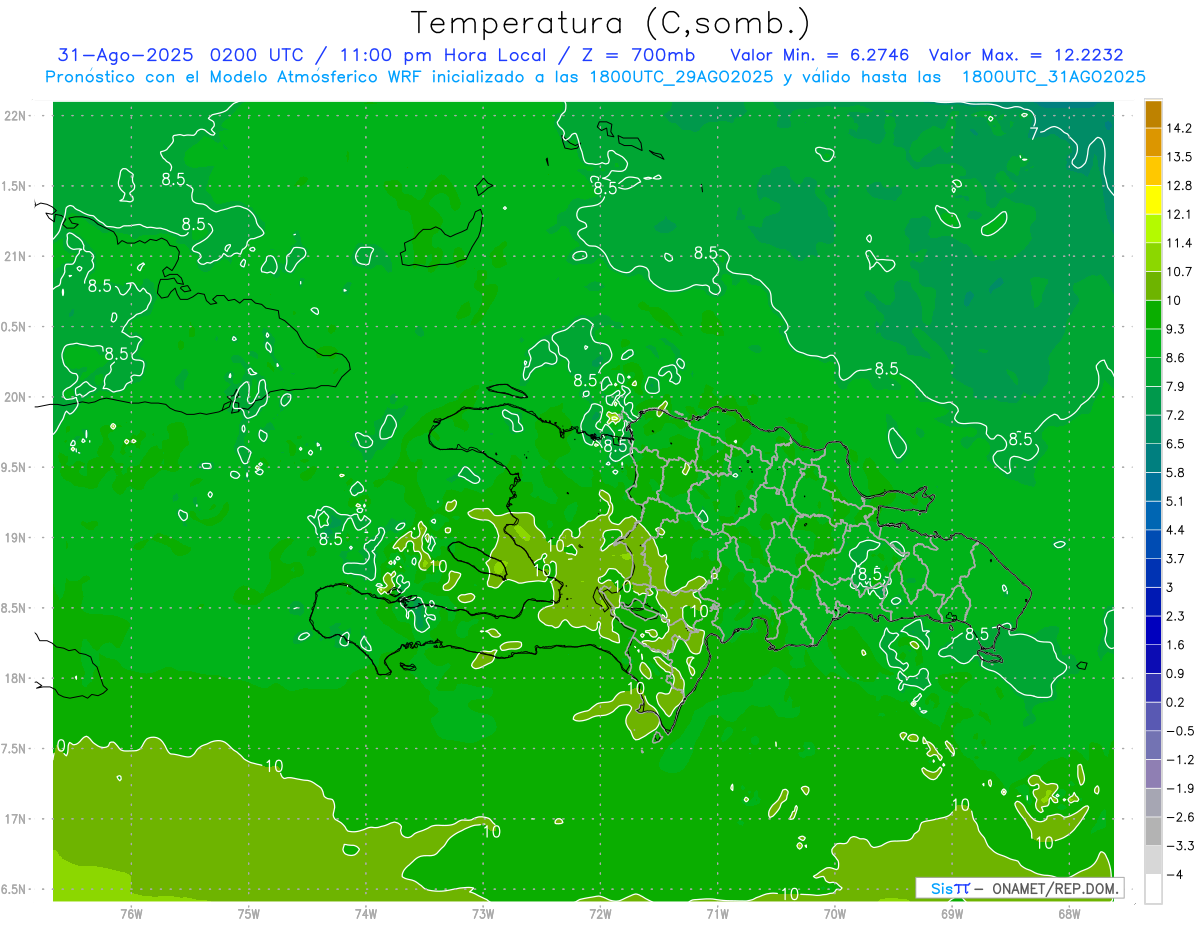Click the contour label '7' on the map
Screen dimensions: 1200x927
[1035, 132]
